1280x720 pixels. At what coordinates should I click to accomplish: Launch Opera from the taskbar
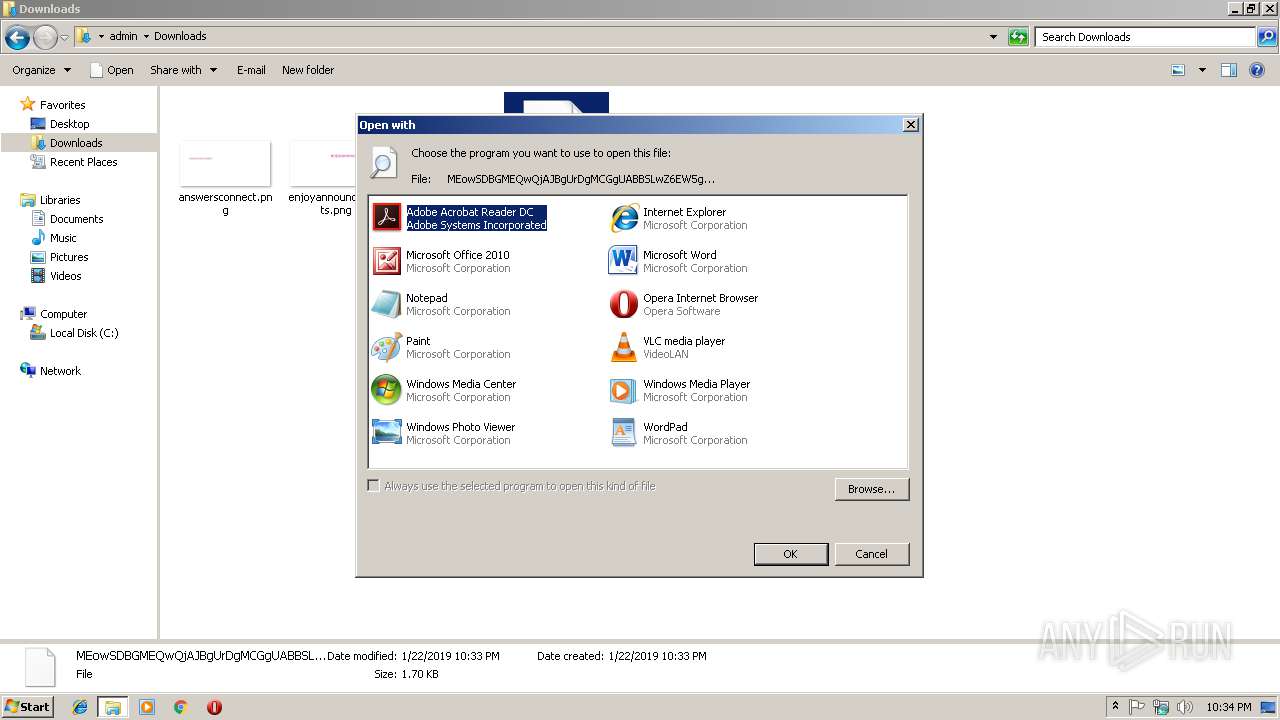[214, 707]
